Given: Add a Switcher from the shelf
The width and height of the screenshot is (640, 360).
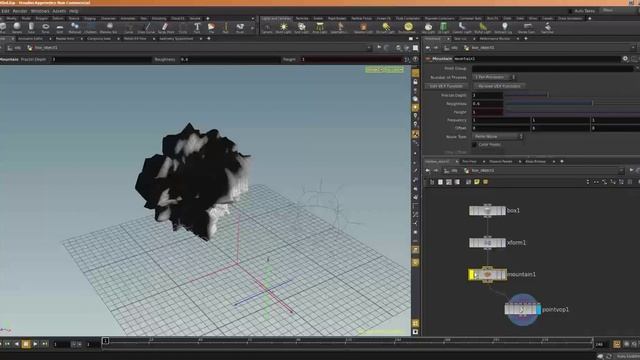Looking at the screenshot, I should (547, 28).
